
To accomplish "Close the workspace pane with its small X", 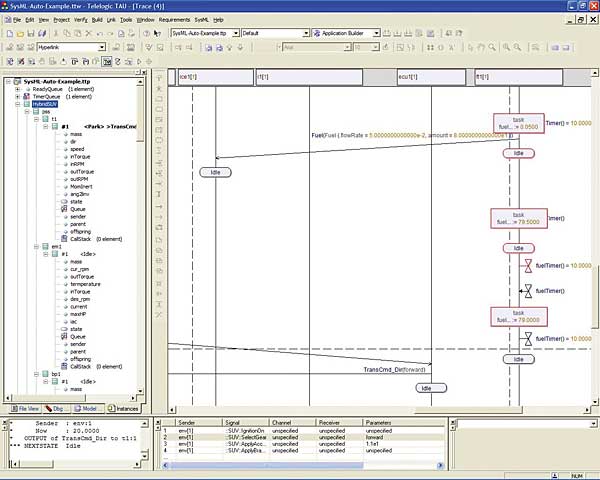I will tap(144, 72).
